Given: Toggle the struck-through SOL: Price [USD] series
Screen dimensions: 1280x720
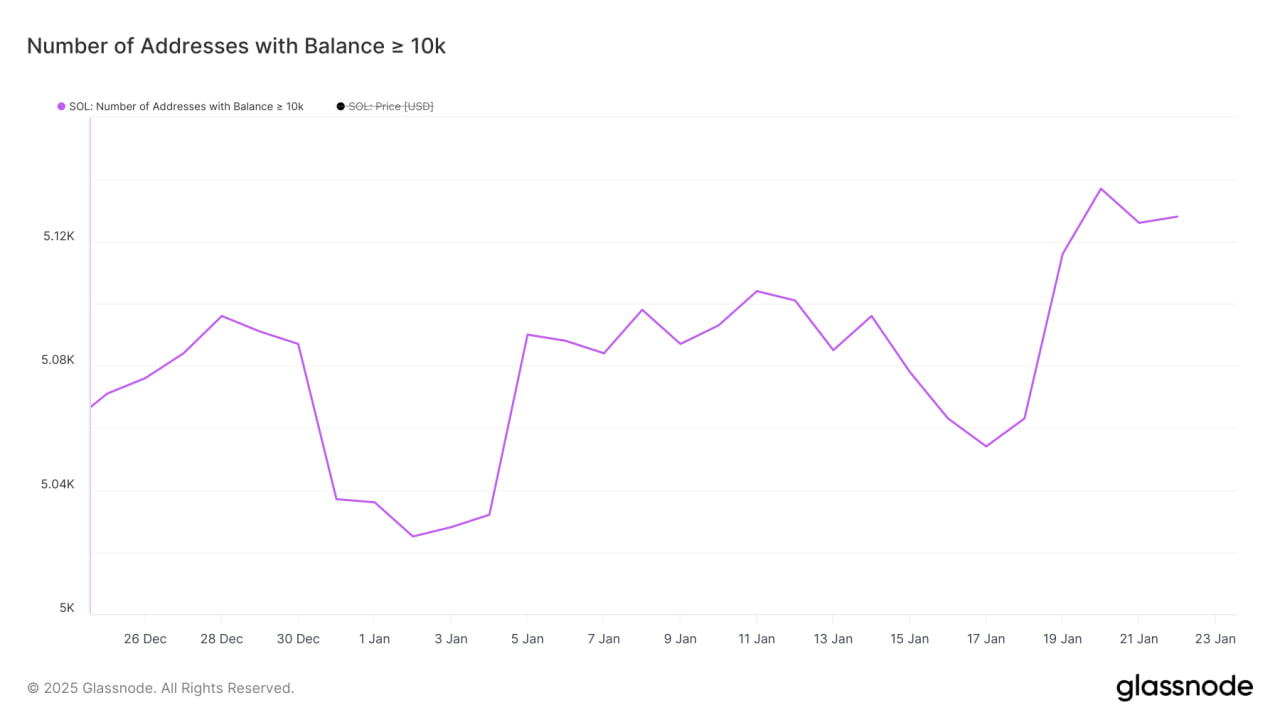Looking at the screenshot, I should [390, 106].
